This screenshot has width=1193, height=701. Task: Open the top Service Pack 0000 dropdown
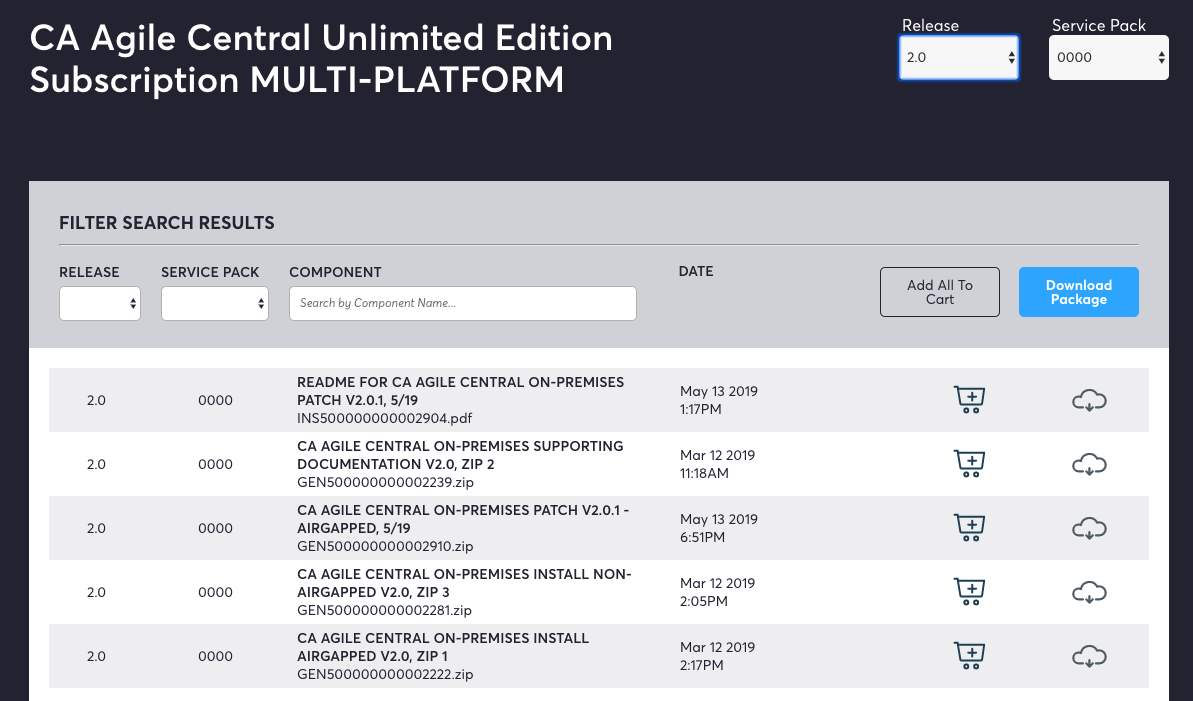(x=1109, y=57)
